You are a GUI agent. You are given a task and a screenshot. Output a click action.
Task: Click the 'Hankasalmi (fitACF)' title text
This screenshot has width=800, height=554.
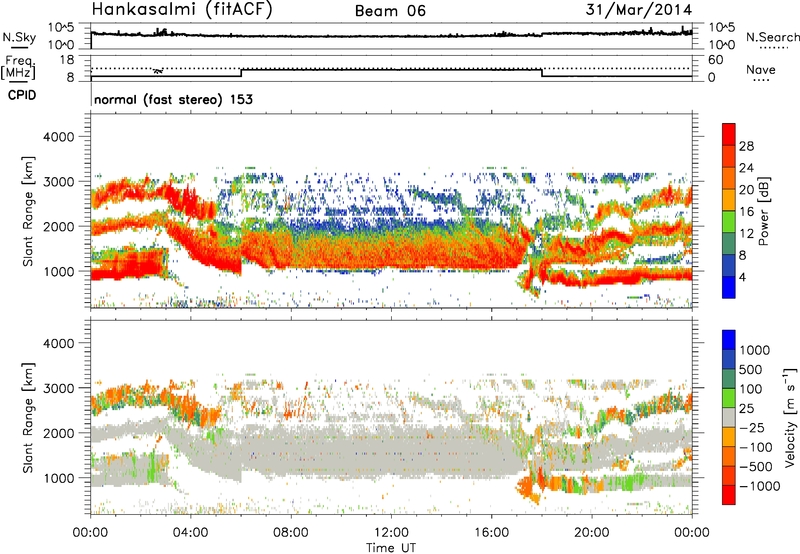pos(182,10)
